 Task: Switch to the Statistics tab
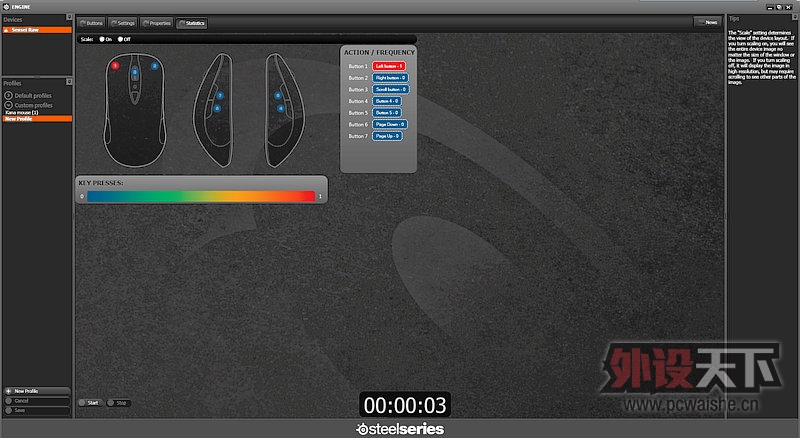point(192,23)
